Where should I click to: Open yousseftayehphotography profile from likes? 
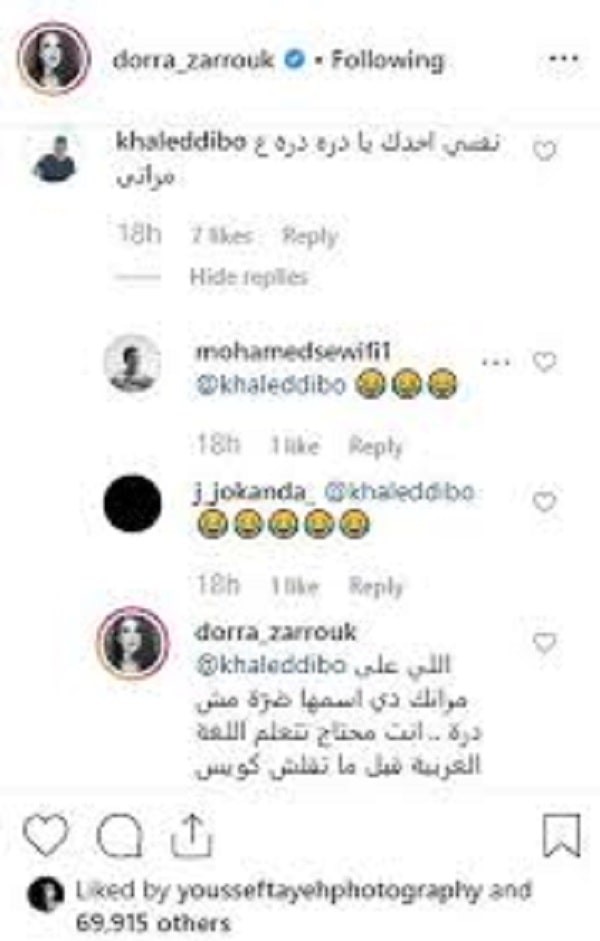tap(329, 891)
